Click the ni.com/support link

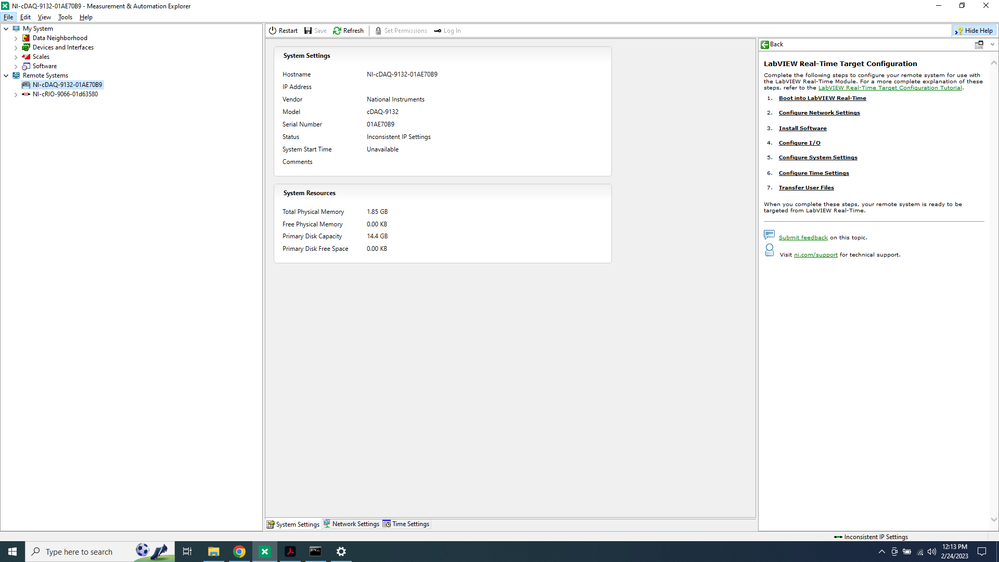click(x=816, y=255)
